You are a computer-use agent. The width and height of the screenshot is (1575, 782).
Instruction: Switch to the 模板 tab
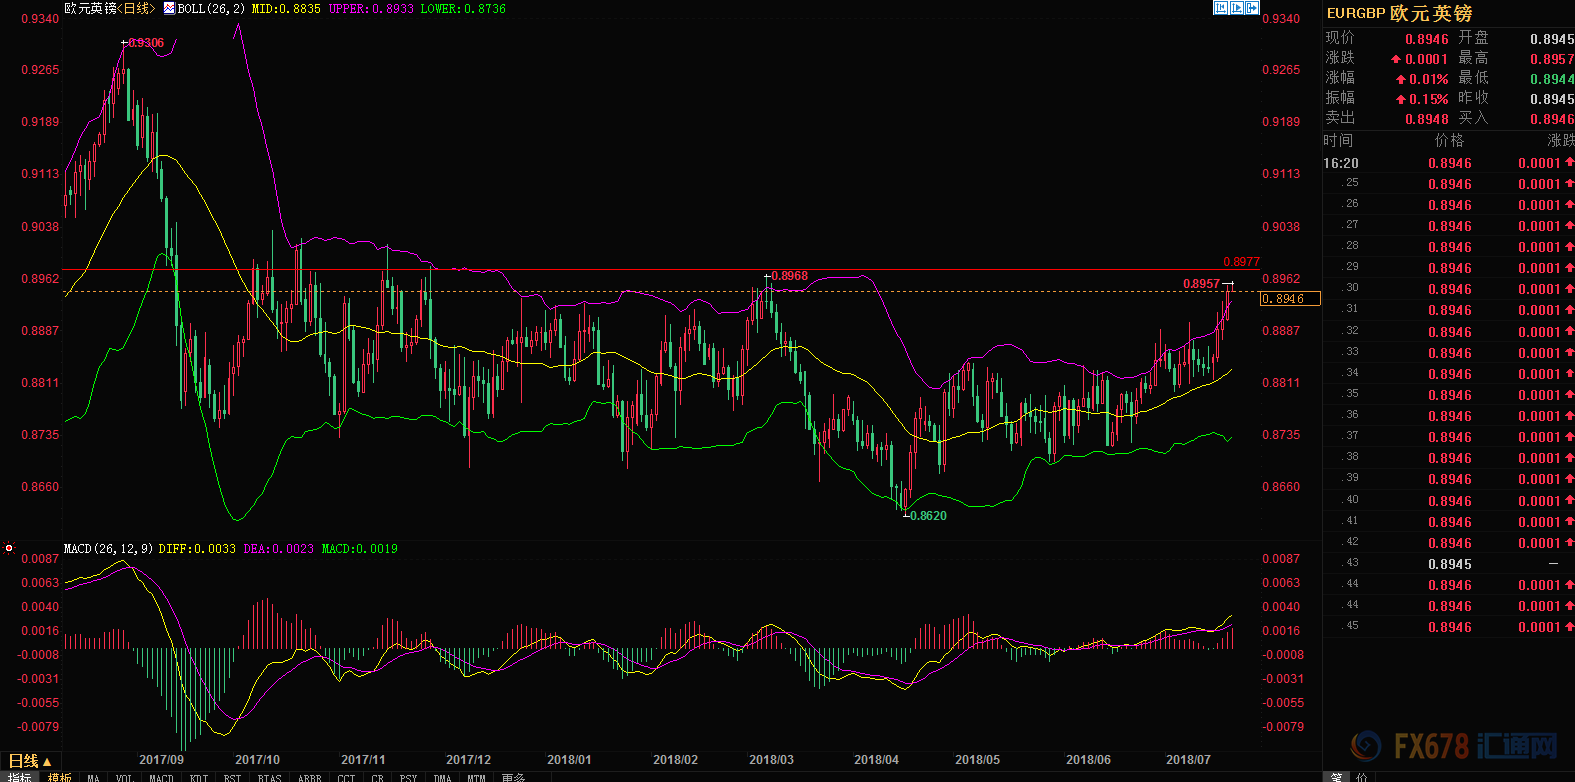point(60,777)
